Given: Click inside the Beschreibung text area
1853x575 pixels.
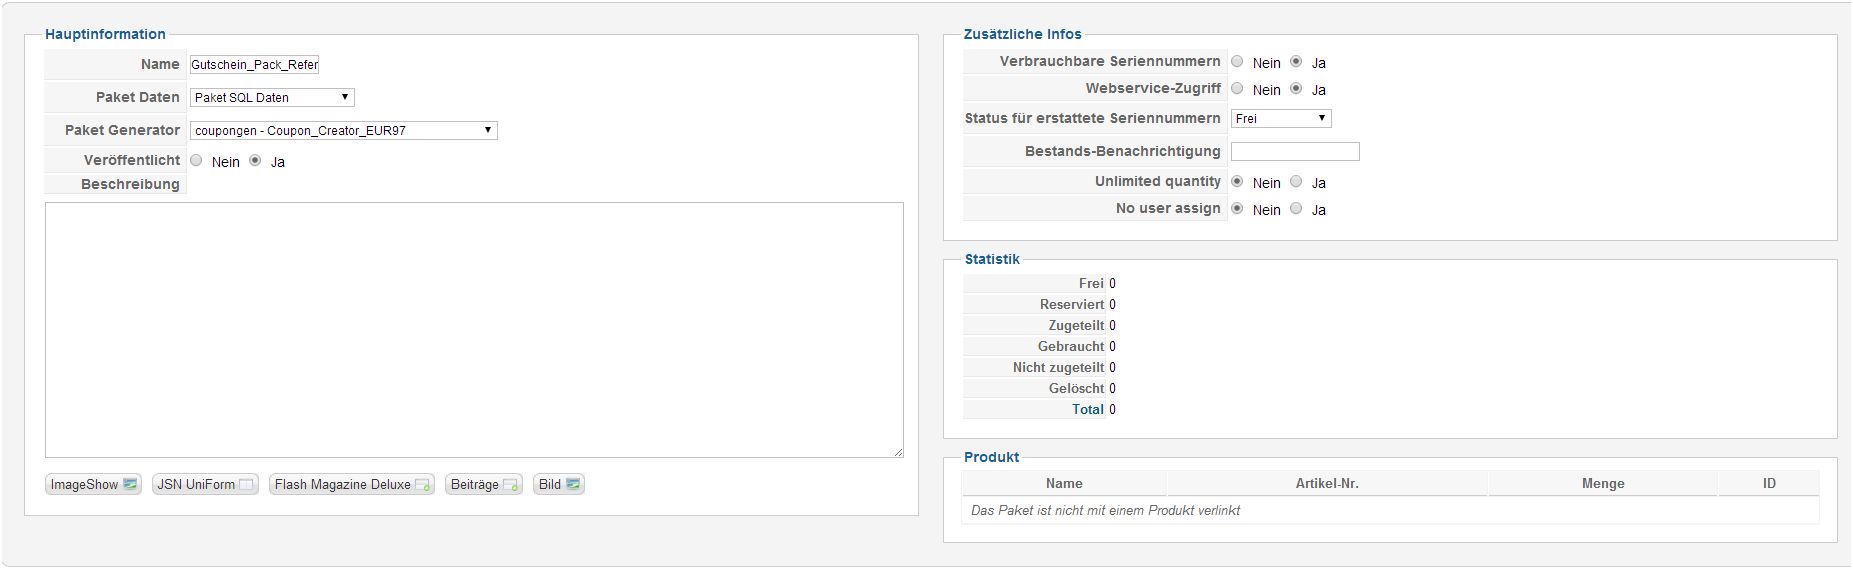Looking at the screenshot, I should coord(474,330).
